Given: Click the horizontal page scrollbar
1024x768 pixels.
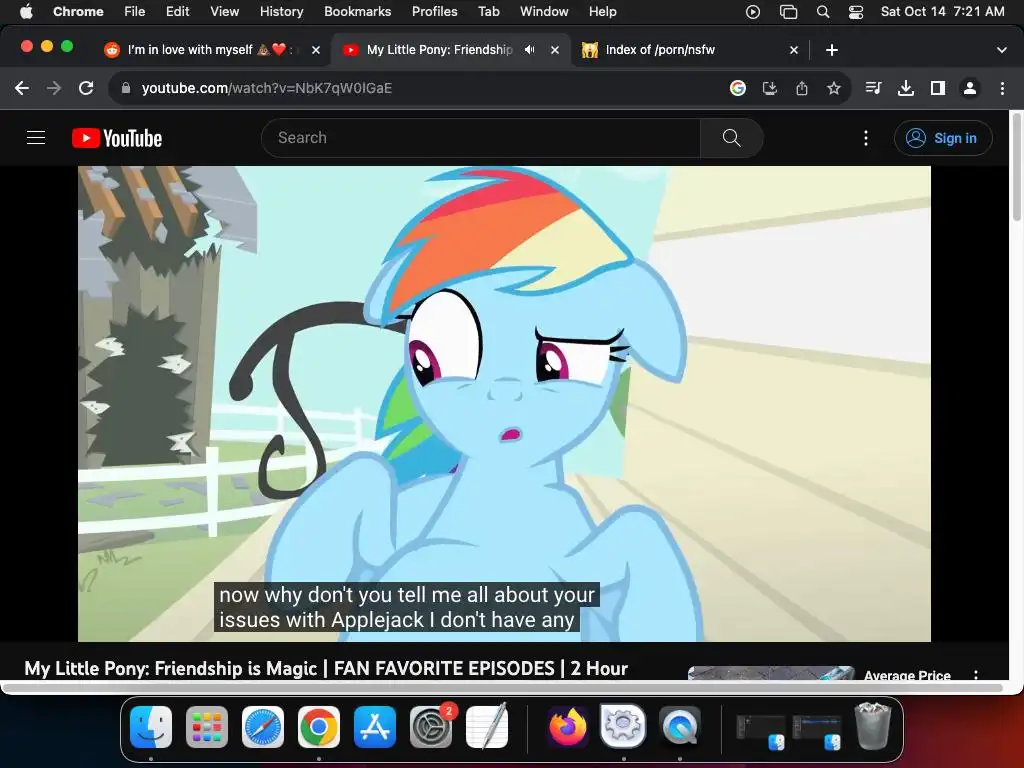Looking at the screenshot, I should [x=503, y=688].
